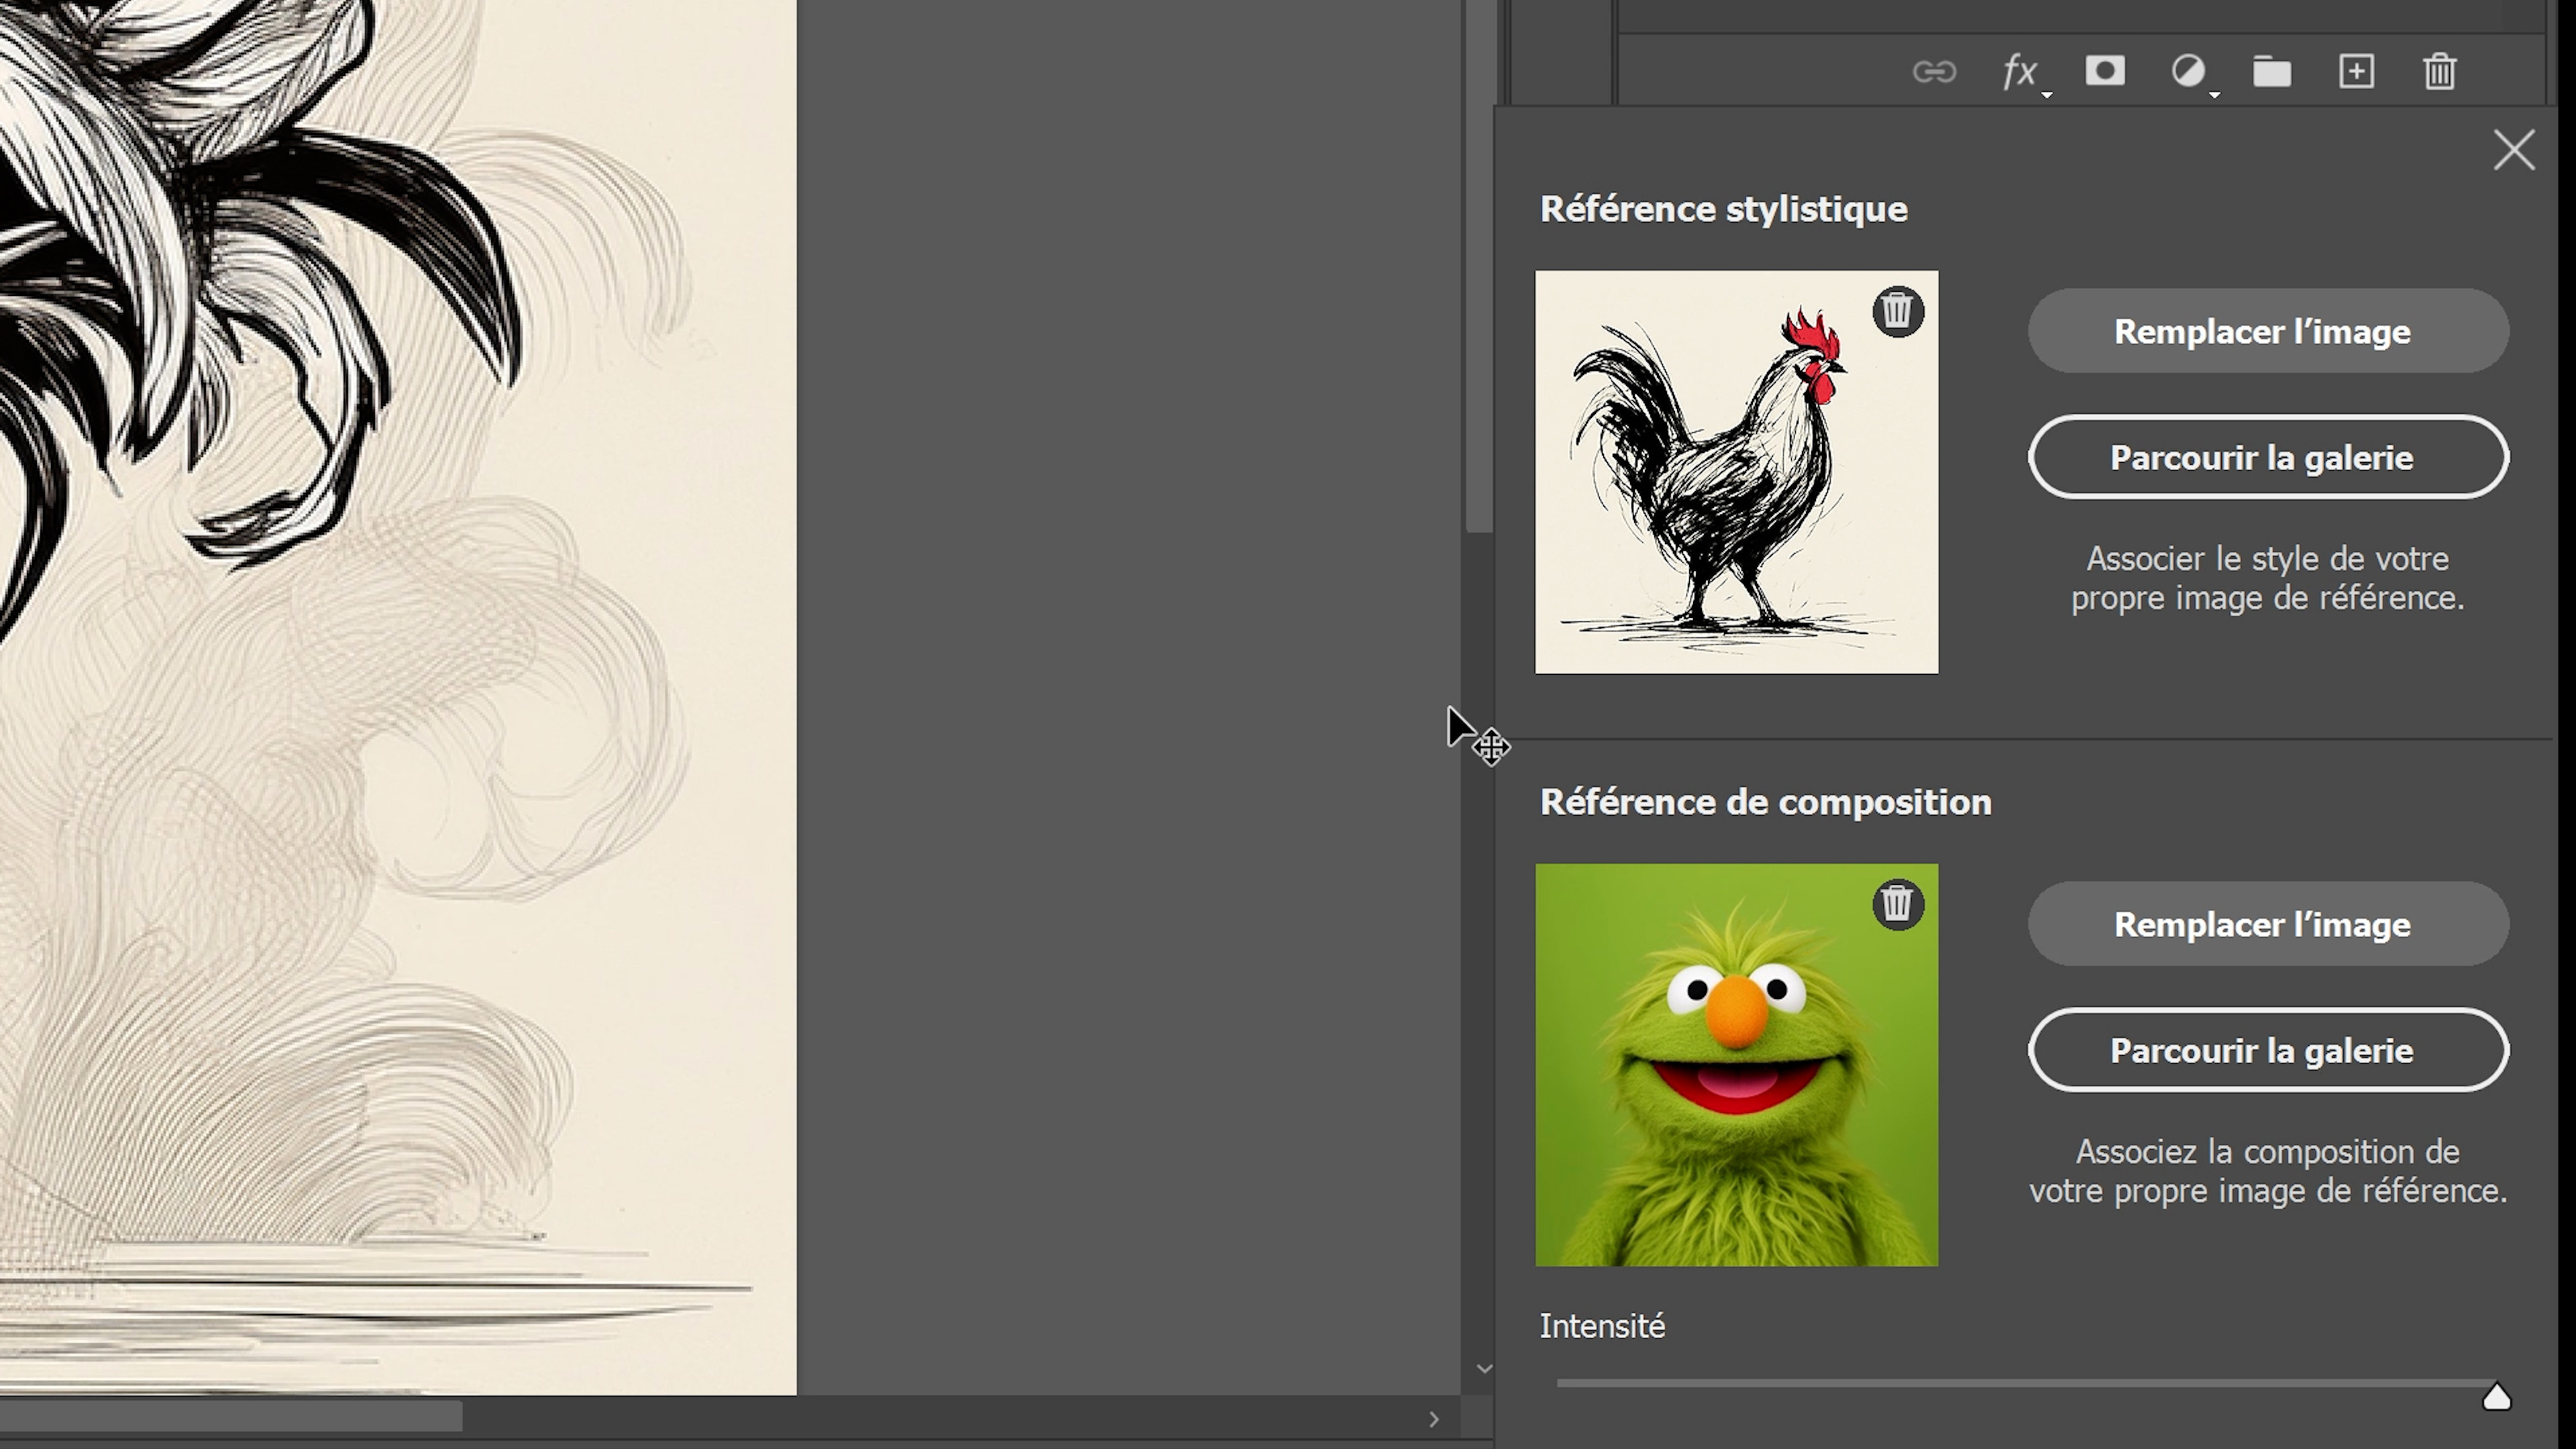Remove the green puppet composition image
The width and height of the screenshot is (2576, 1449).
pos(1897,904)
